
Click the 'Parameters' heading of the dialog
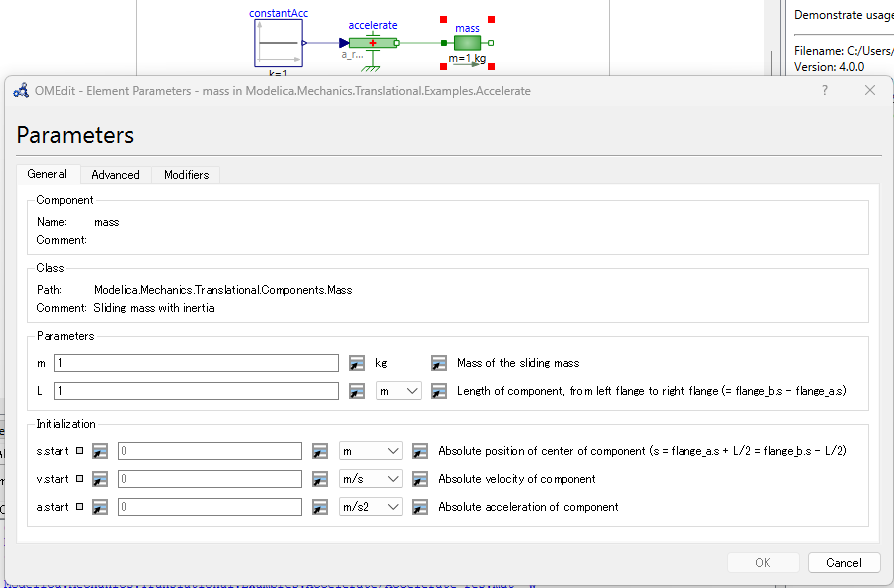(x=75, y=135)
